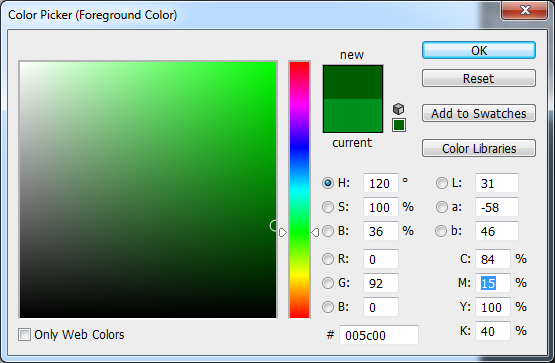This screenshot has height=363, width=555.
Task: Click the left hue slider arrow handle
Action: click(x=282, y=232)
